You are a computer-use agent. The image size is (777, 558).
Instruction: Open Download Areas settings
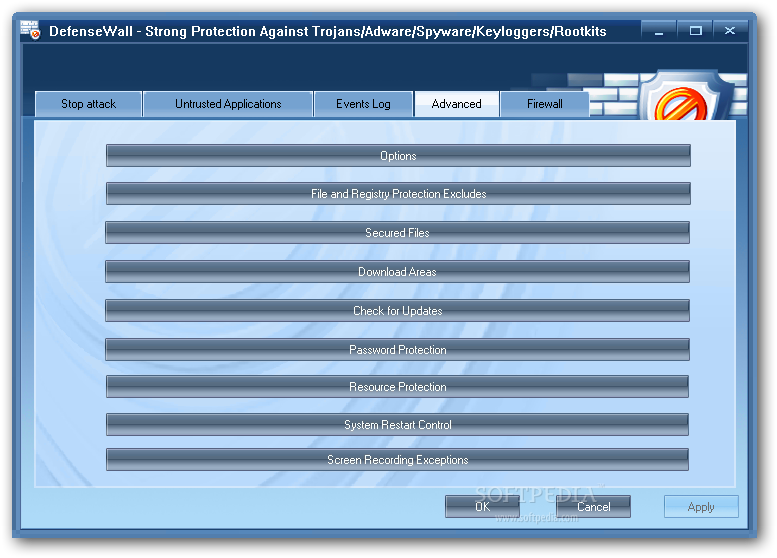tap(397, 272)
